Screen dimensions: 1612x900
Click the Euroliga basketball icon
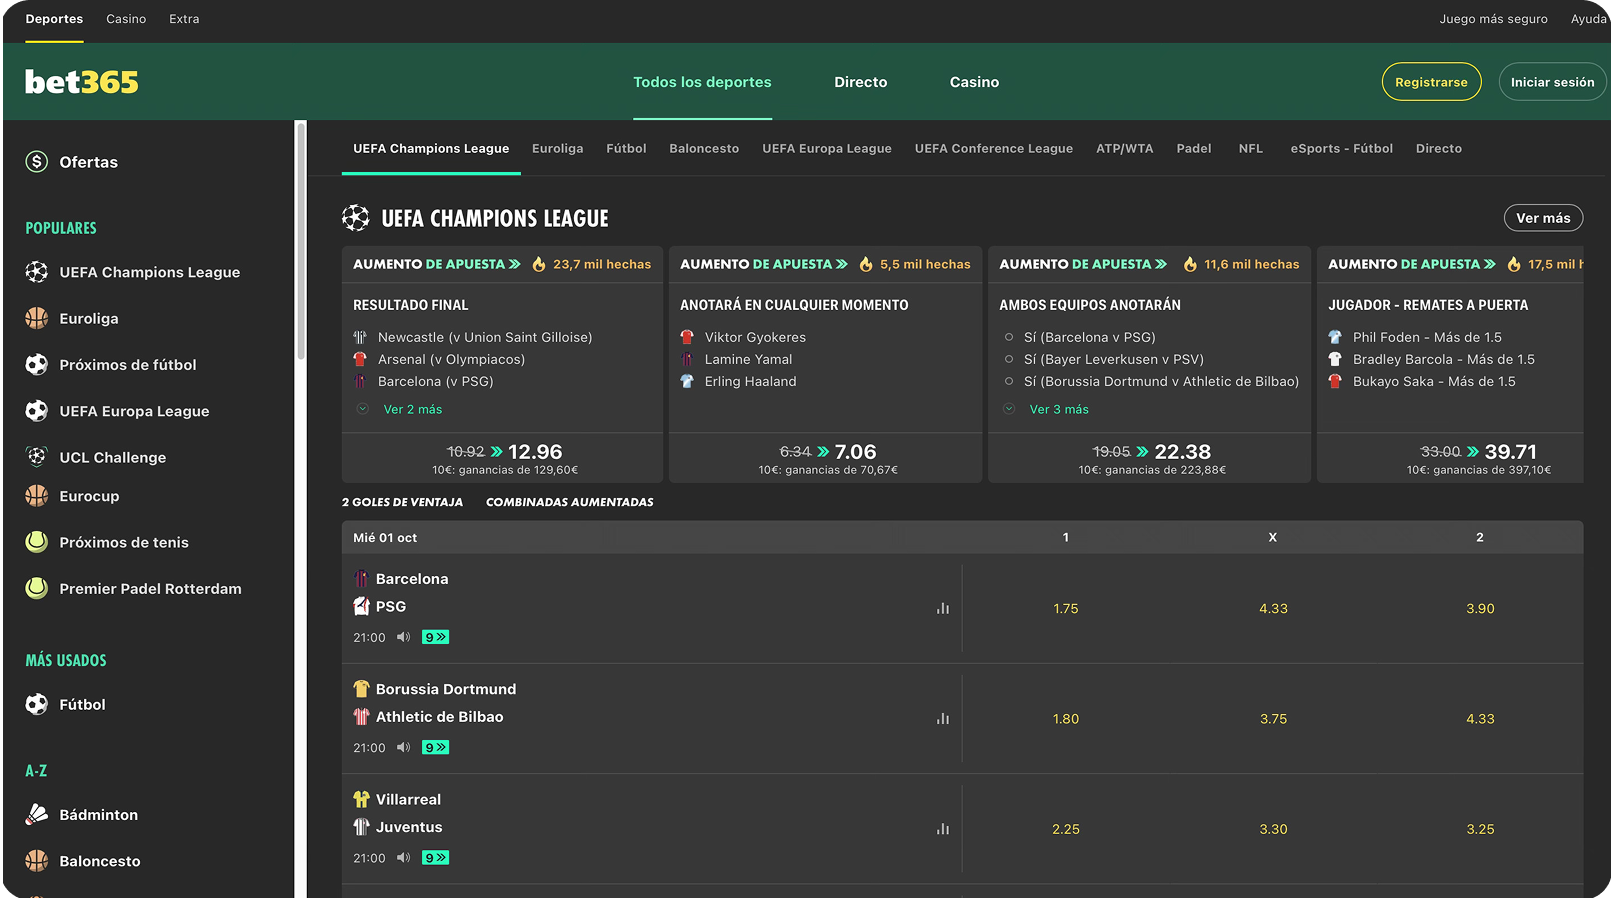pyautogui.click(x=37, y=318)
